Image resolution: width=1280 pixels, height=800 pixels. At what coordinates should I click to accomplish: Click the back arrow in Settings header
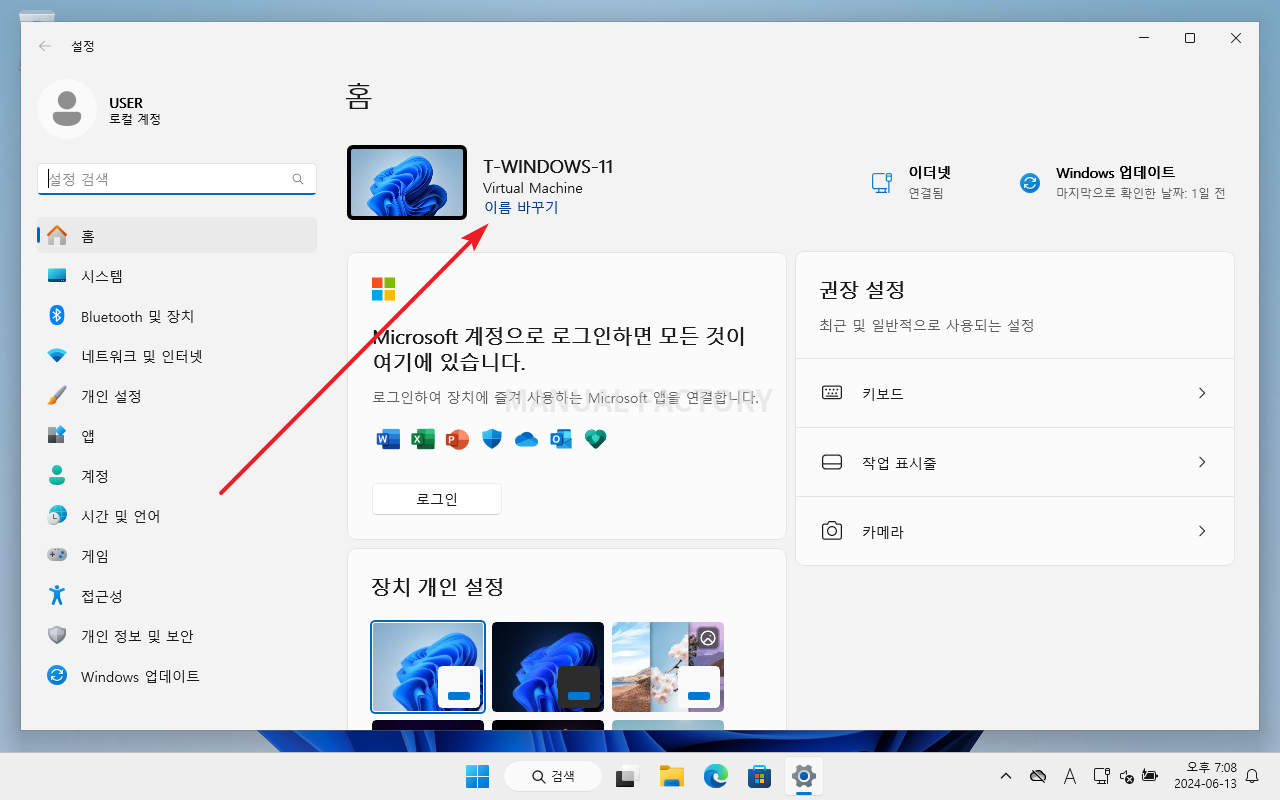[x=44, y=46]
